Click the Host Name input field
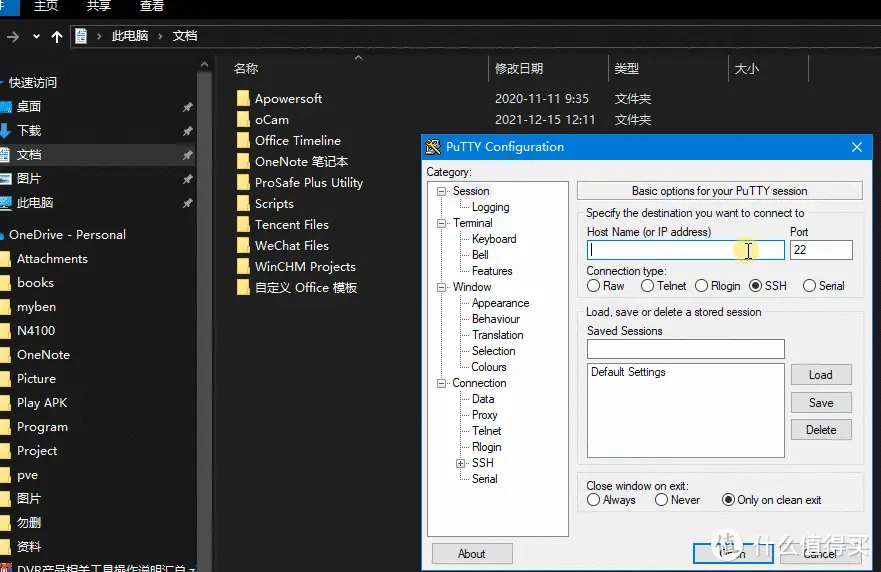This screenshot has width=881, height=572. coord(685,250)
